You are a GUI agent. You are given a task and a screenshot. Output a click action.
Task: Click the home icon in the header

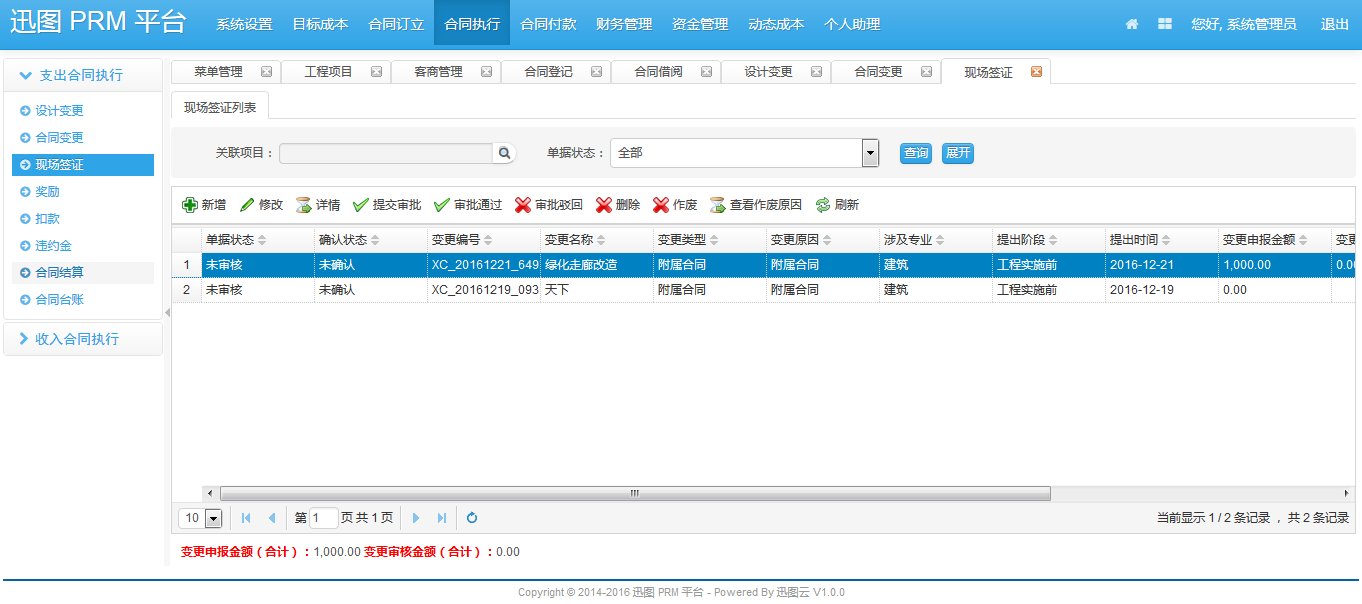[1132, 24]
